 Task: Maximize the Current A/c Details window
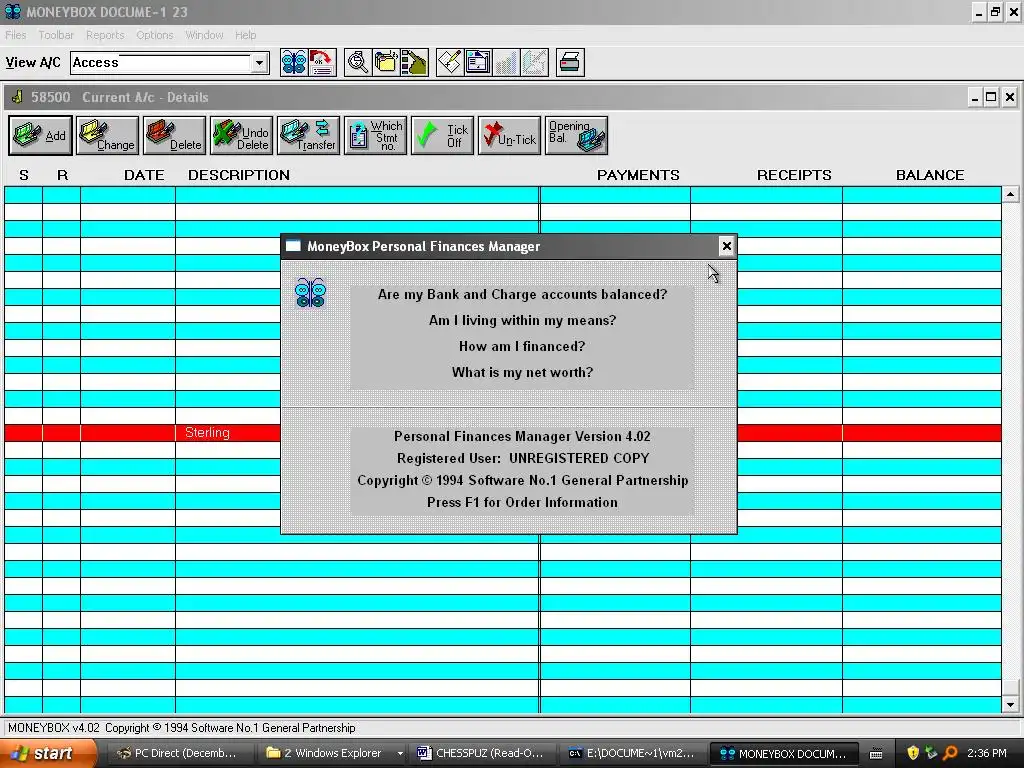[991, 97]
